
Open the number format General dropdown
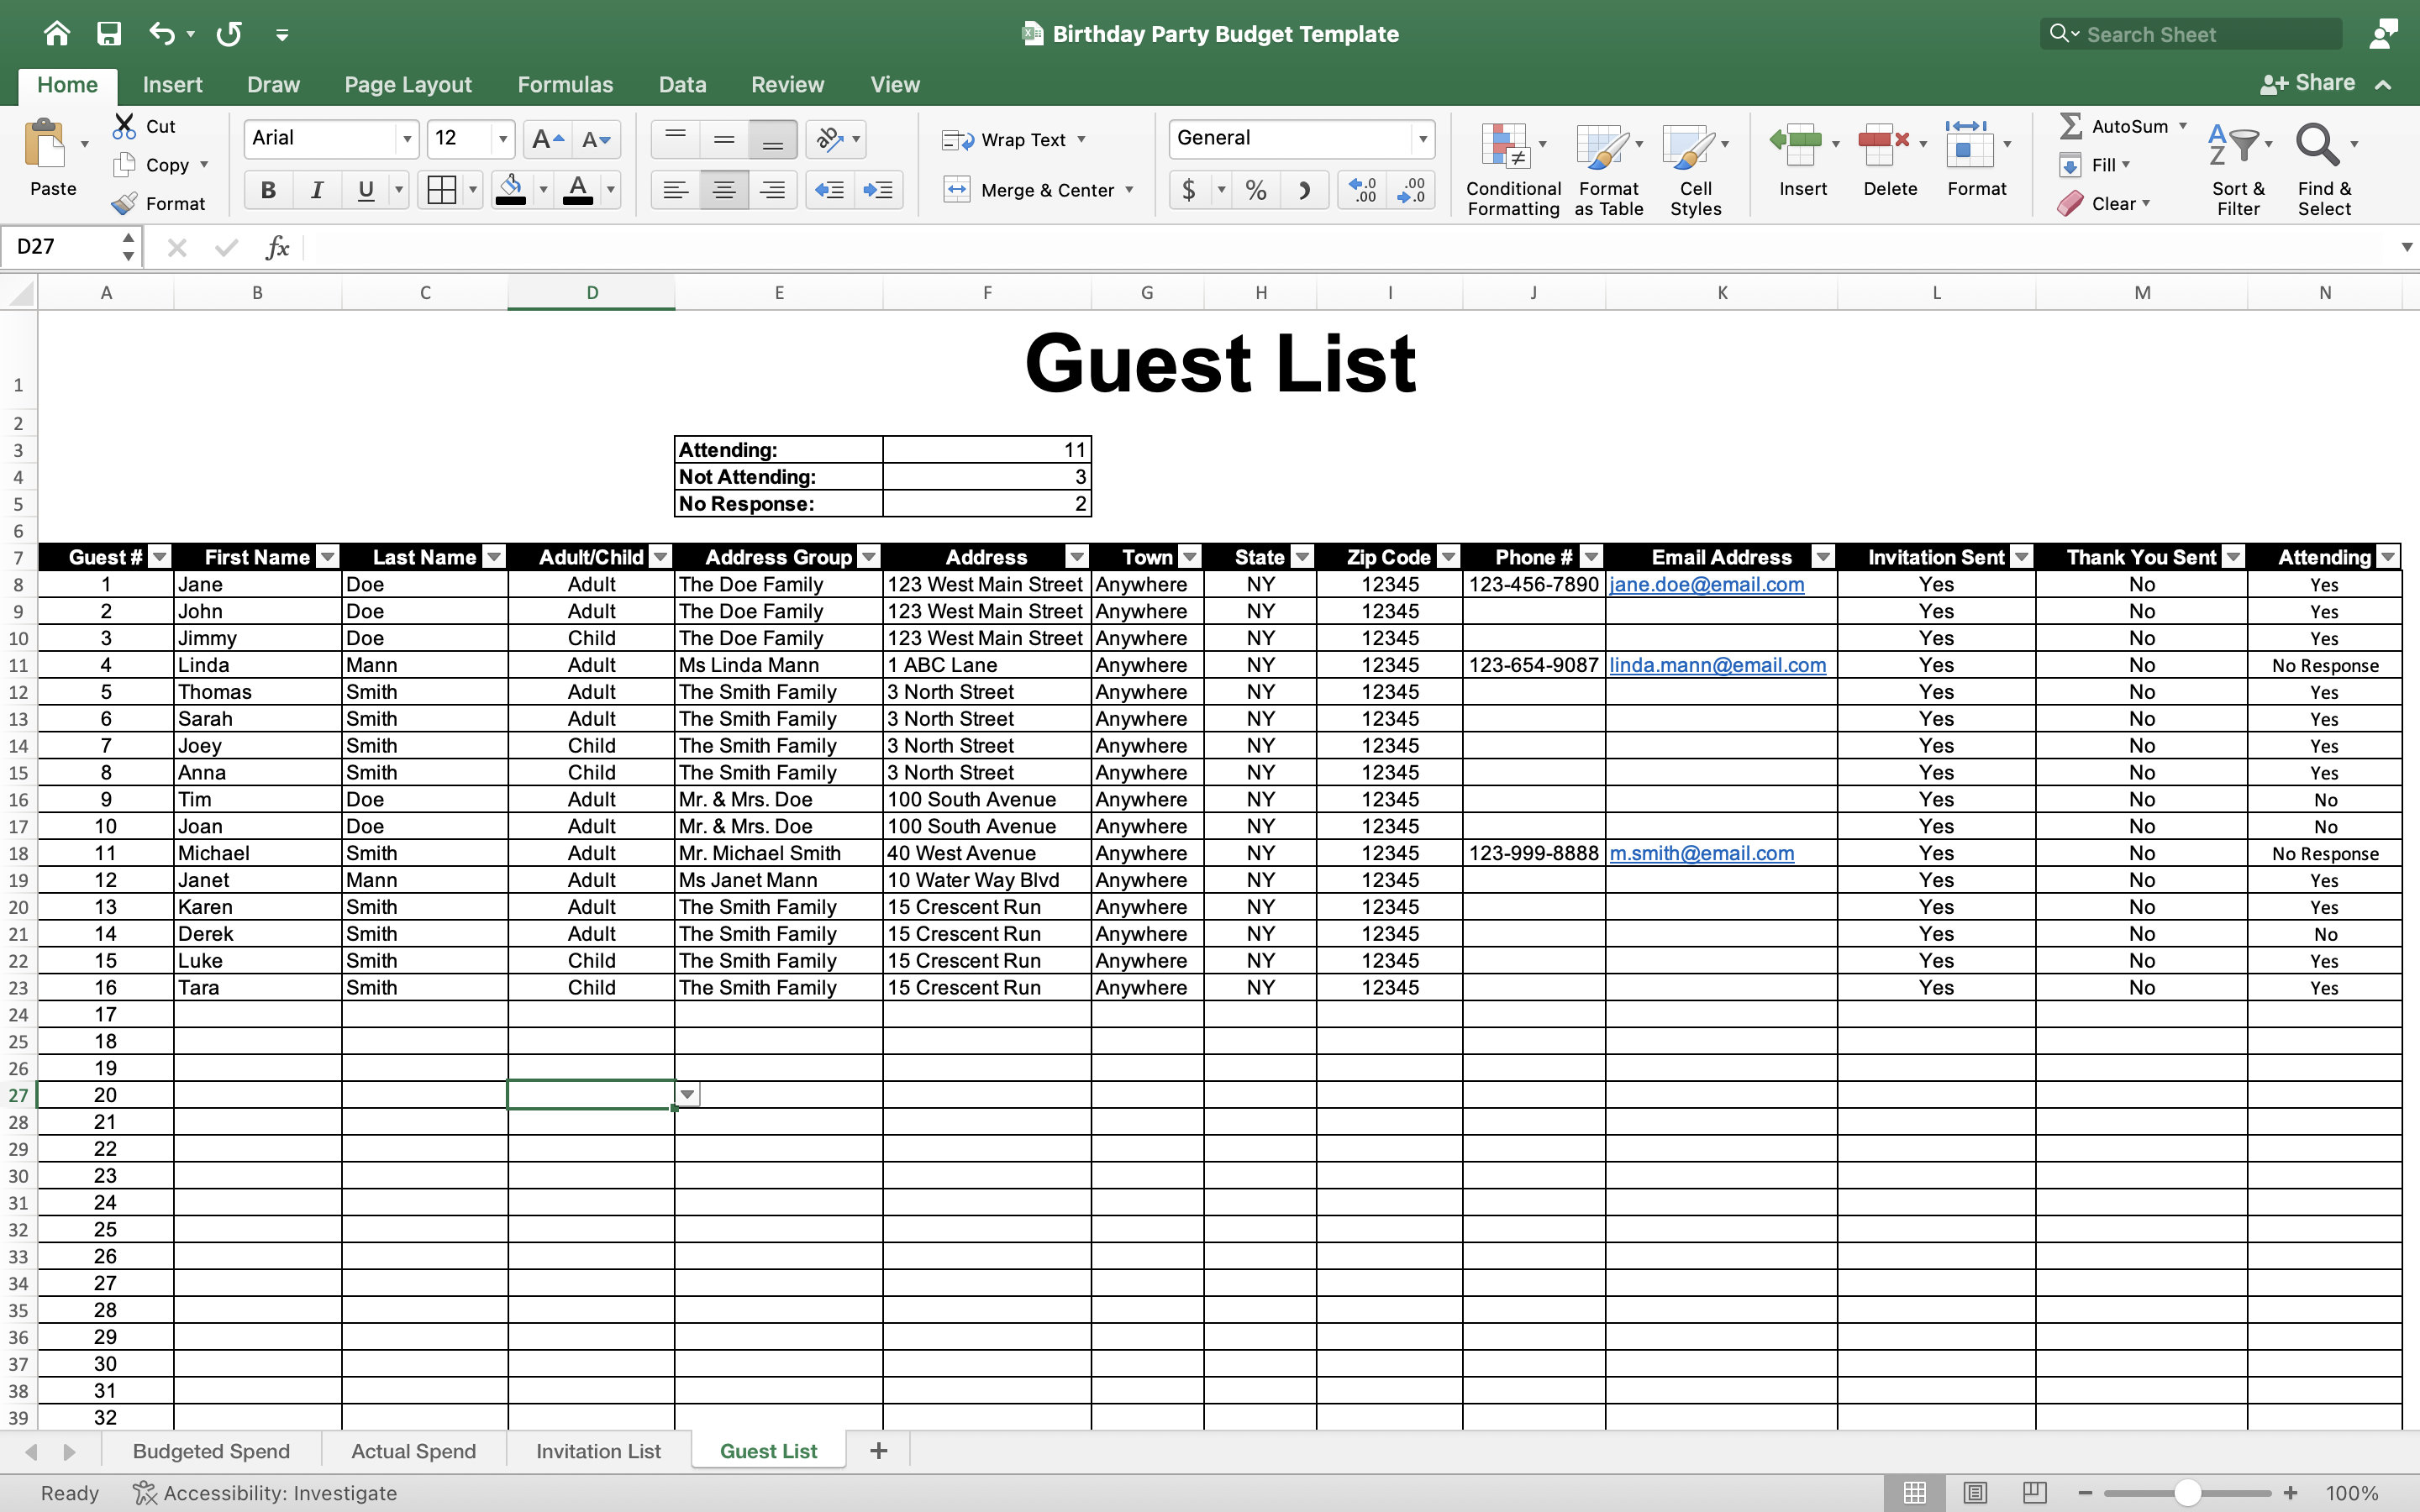tap(1423, 138)
